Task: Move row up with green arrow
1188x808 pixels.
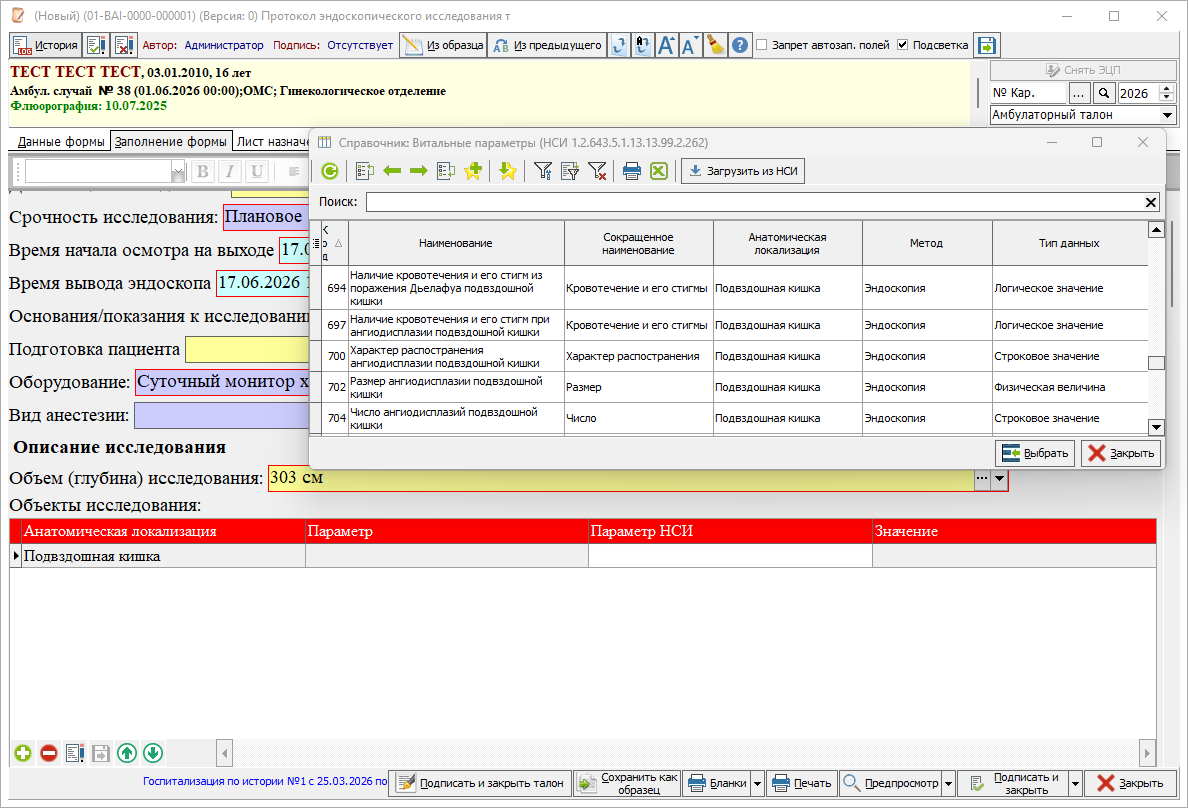Action: pos(127,753)
